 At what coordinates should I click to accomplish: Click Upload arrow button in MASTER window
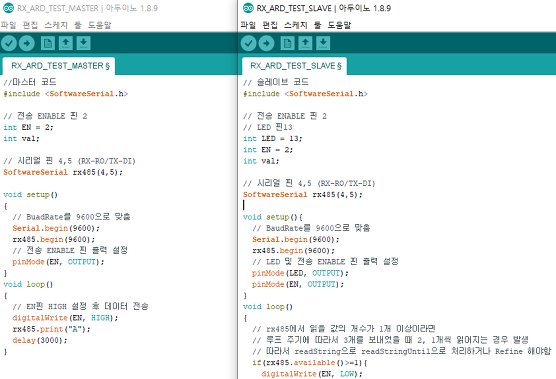(x=27, y=43)
